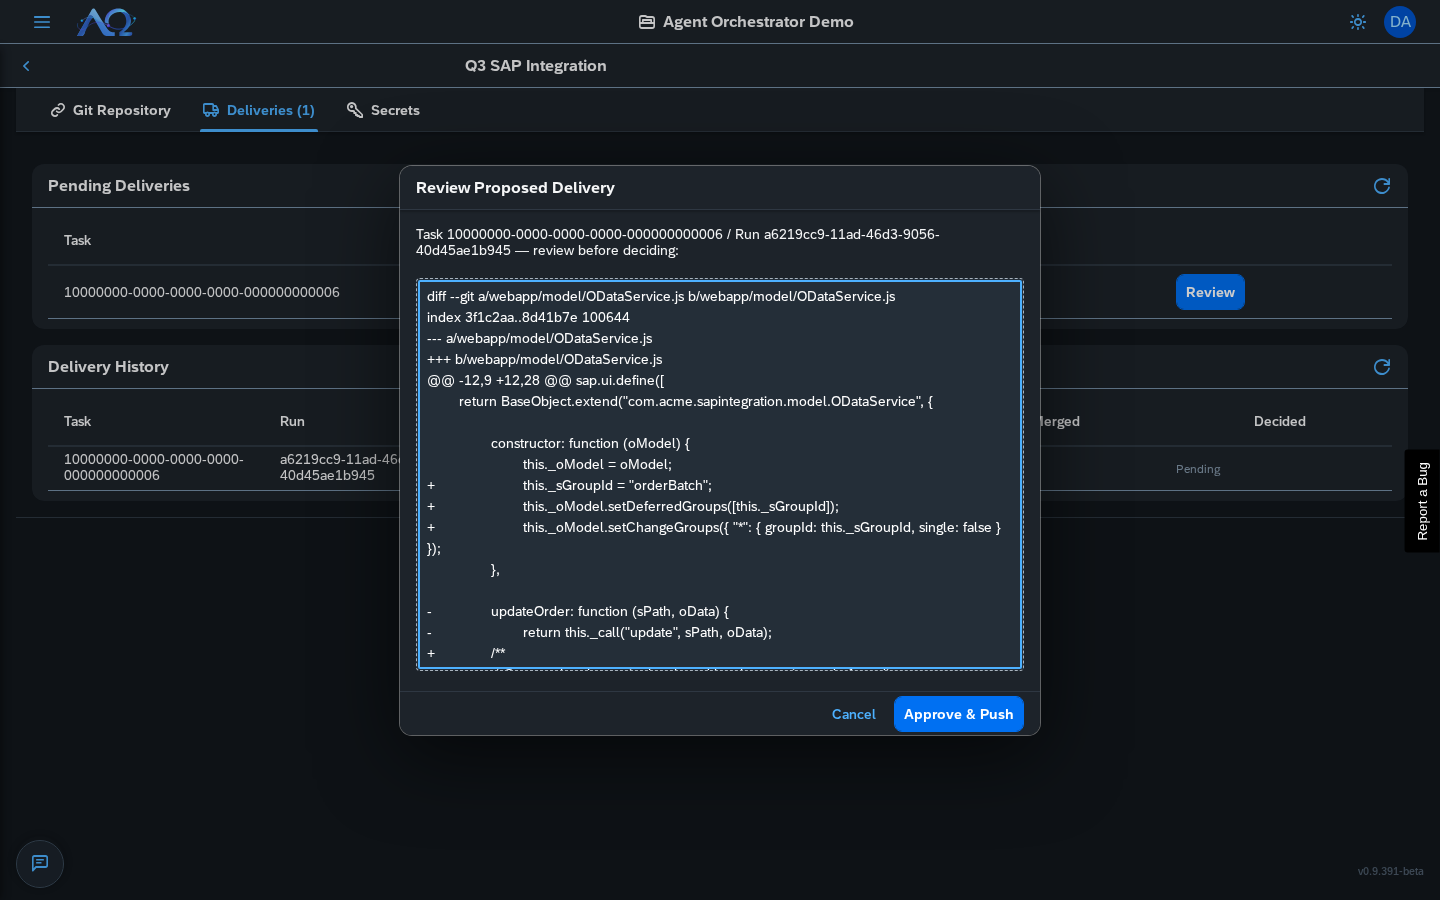1440x900 pixels.
Task: Click the version v0.9.391-beta label
Action: (x=1390, y=872)
